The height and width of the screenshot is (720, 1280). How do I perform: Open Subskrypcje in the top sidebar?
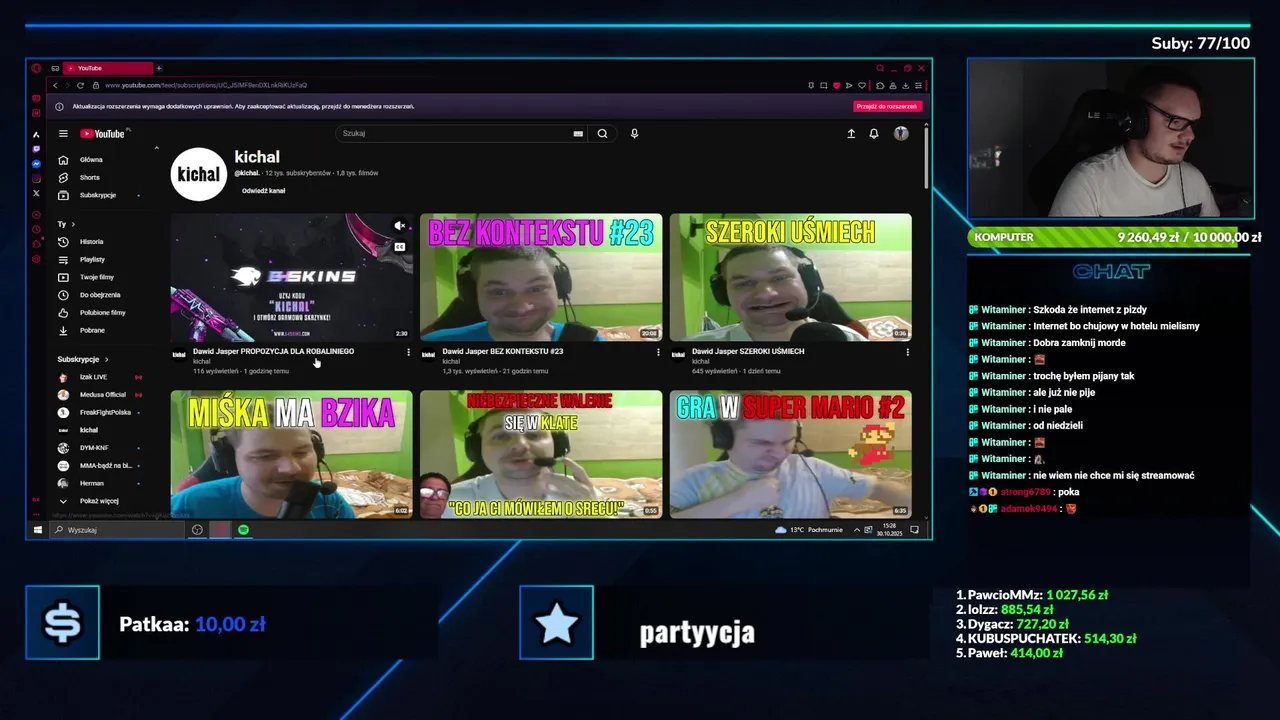pyautogui.click(x=98, y=195)
